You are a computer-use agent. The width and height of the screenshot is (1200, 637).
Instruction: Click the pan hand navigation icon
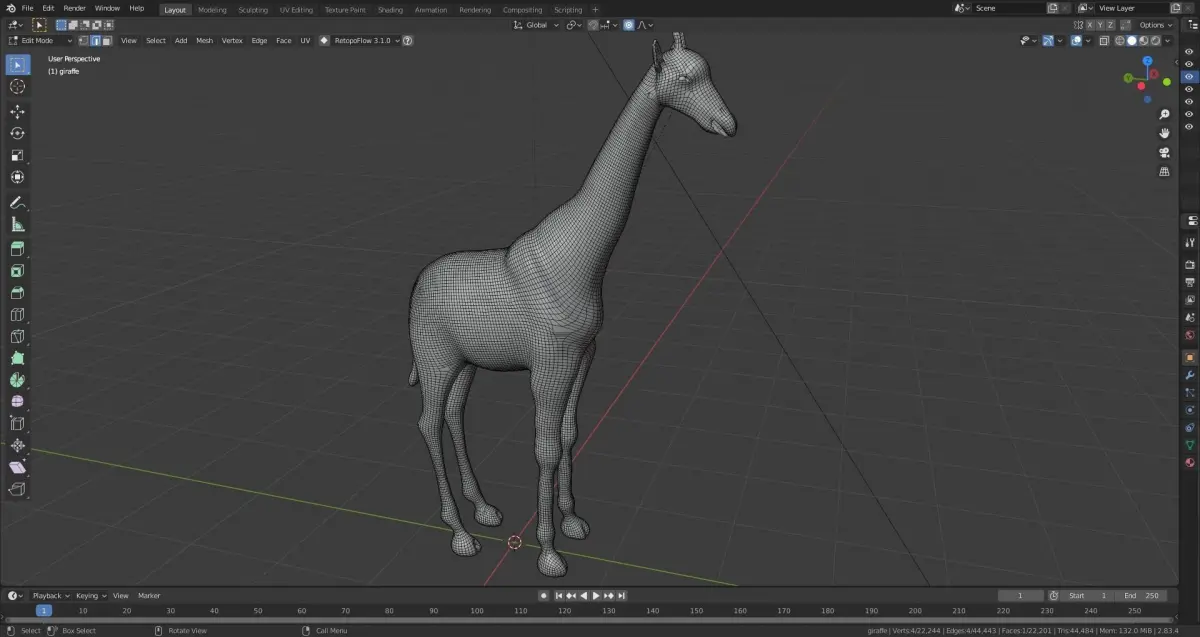pos(1164,133)
